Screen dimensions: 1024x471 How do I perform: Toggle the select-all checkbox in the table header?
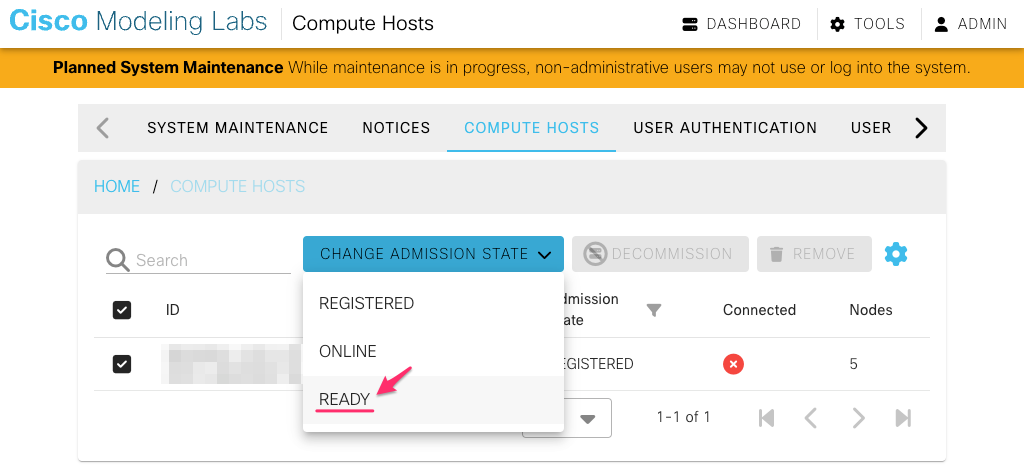click(x=122, y=310)
